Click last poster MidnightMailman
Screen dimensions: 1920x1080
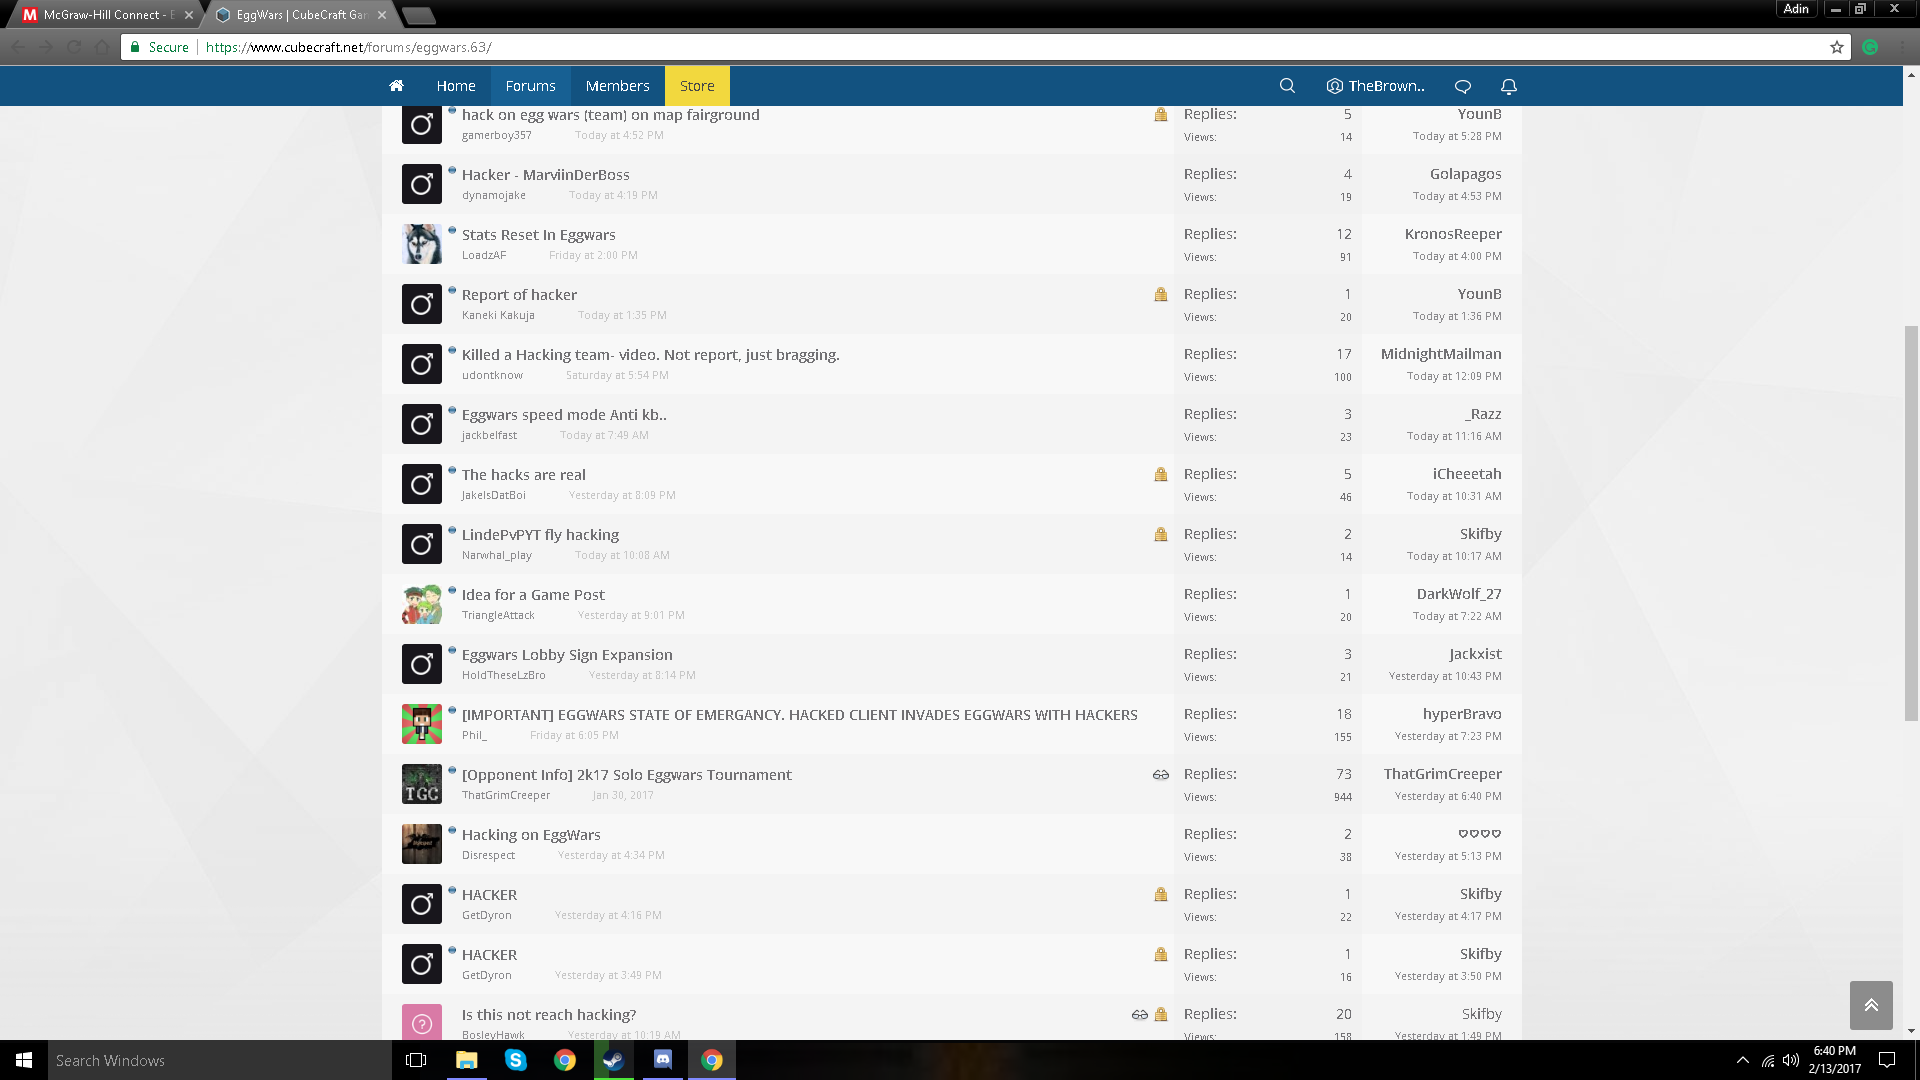tap(1441, 354)
